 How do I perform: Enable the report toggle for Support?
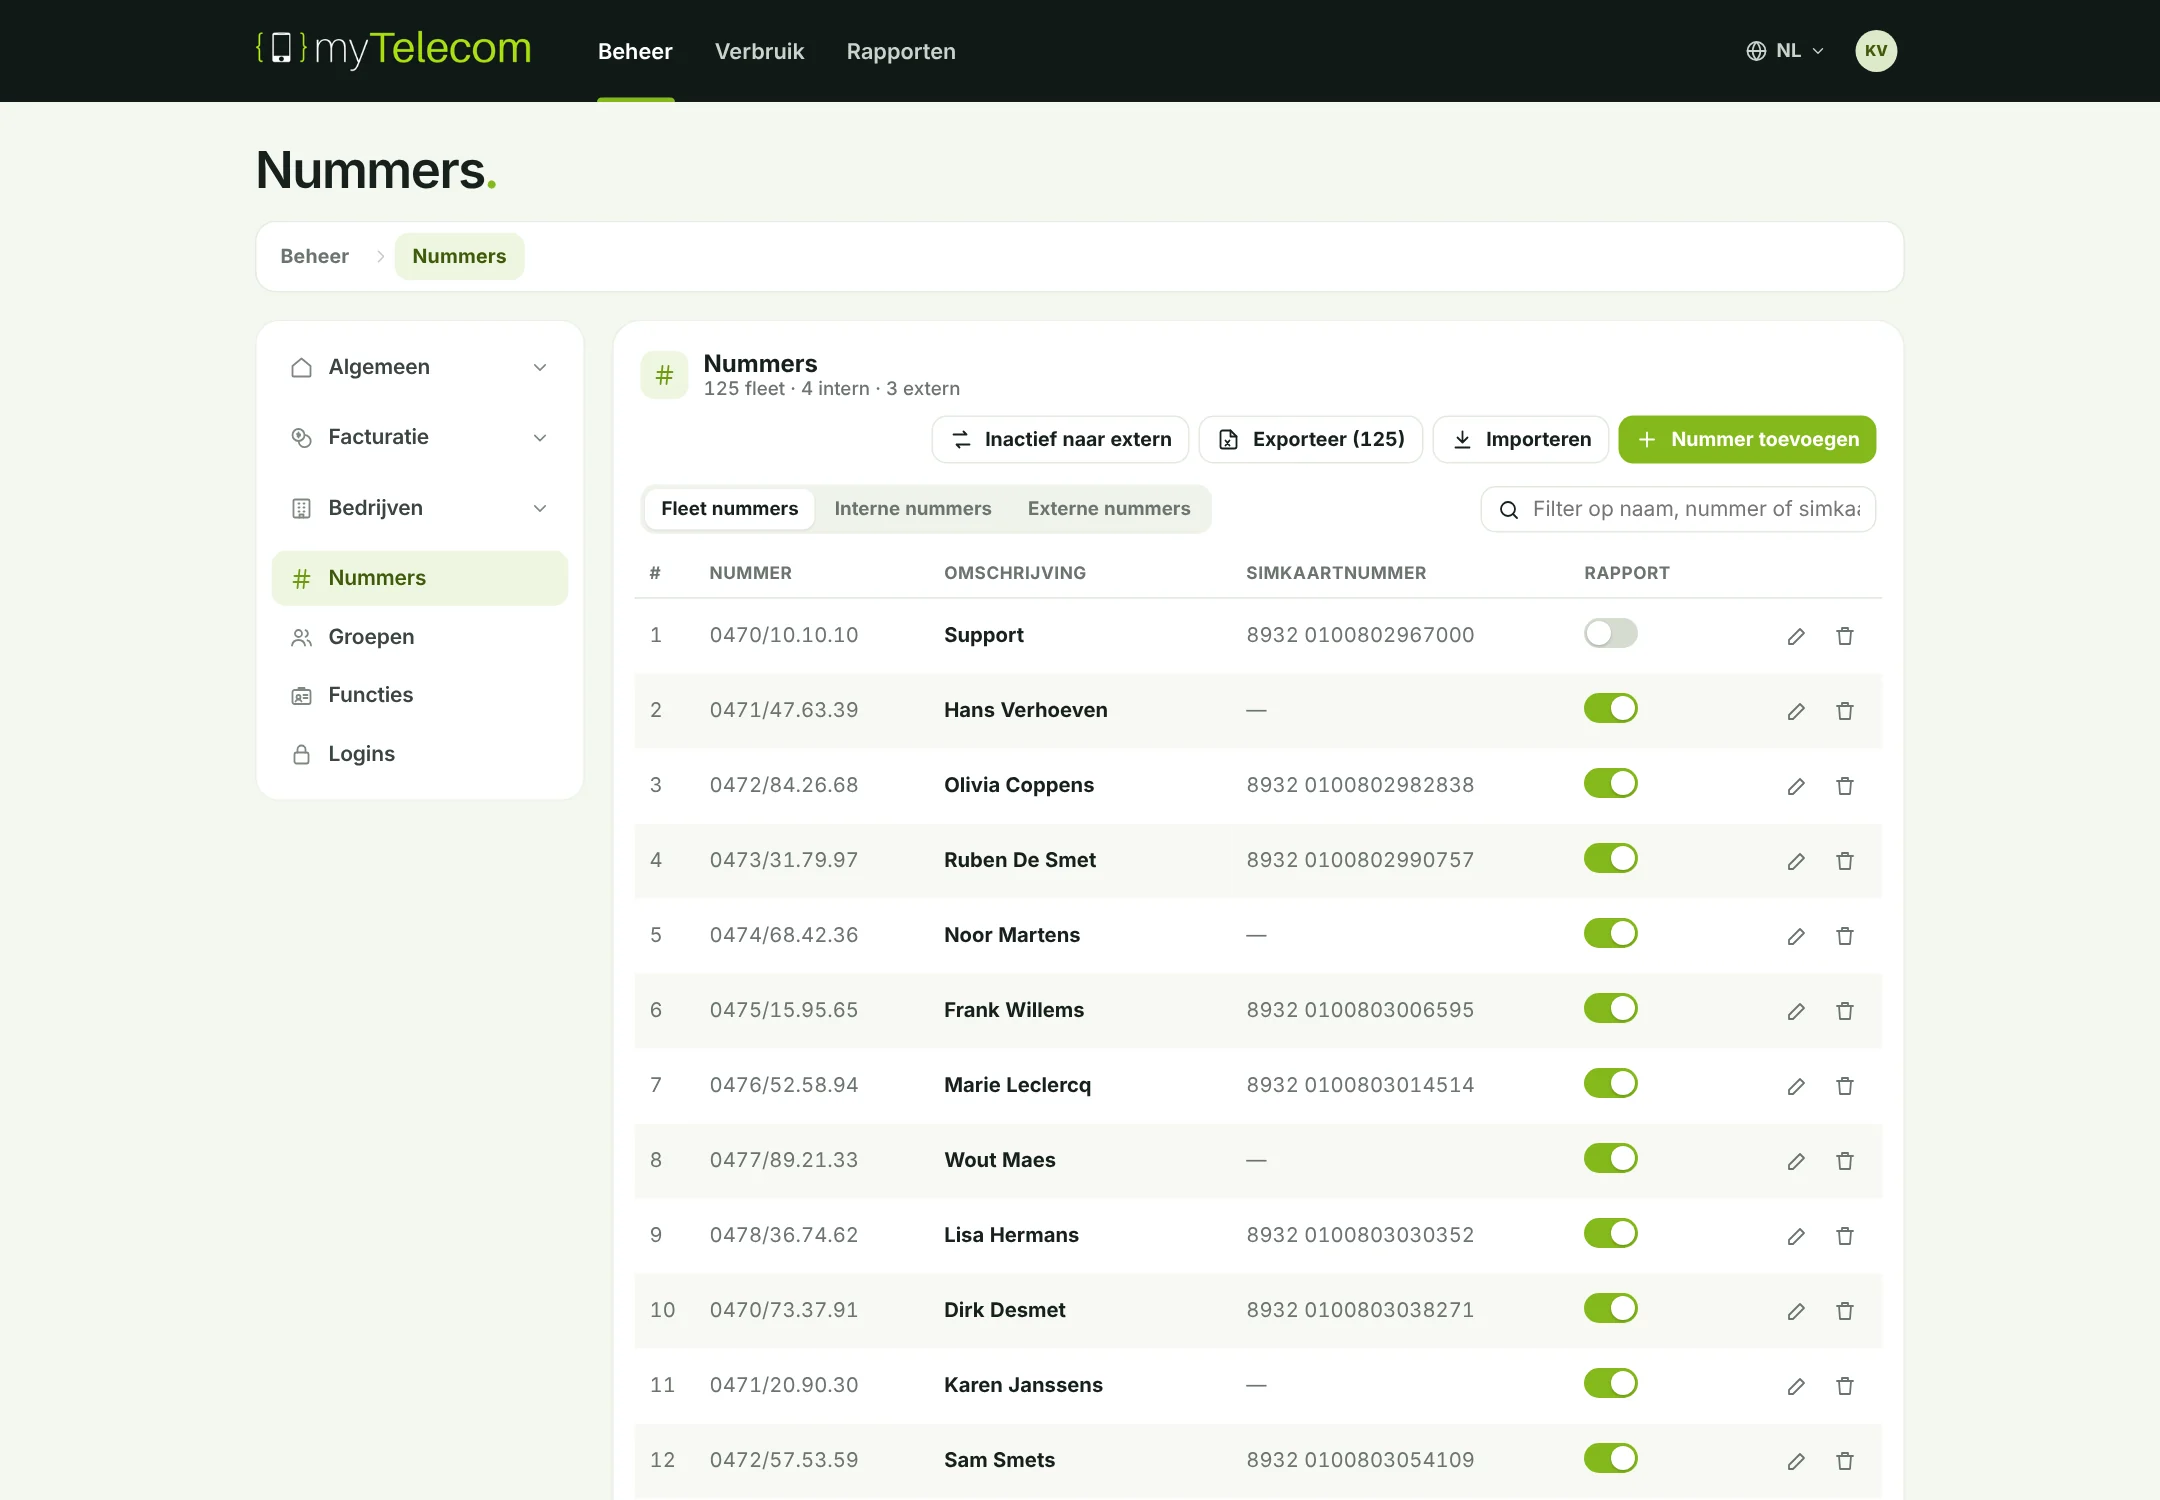click(1610, 633)
